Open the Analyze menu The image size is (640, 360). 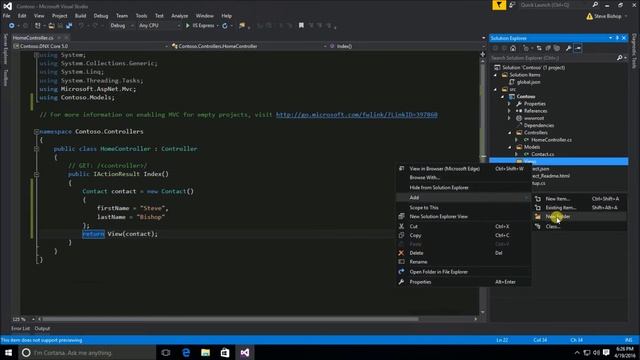coord(180,16)
